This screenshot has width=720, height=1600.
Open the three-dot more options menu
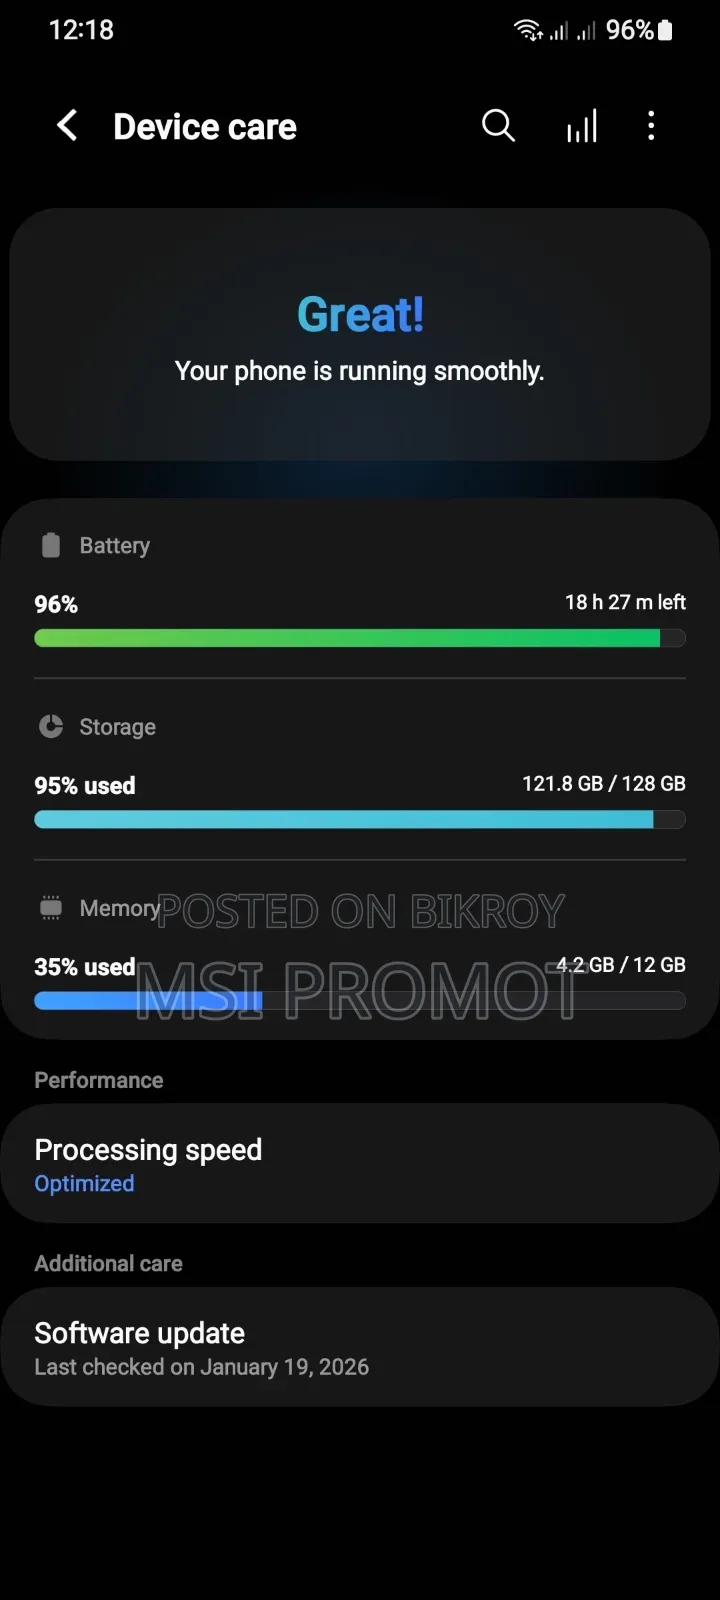(651, 126)
